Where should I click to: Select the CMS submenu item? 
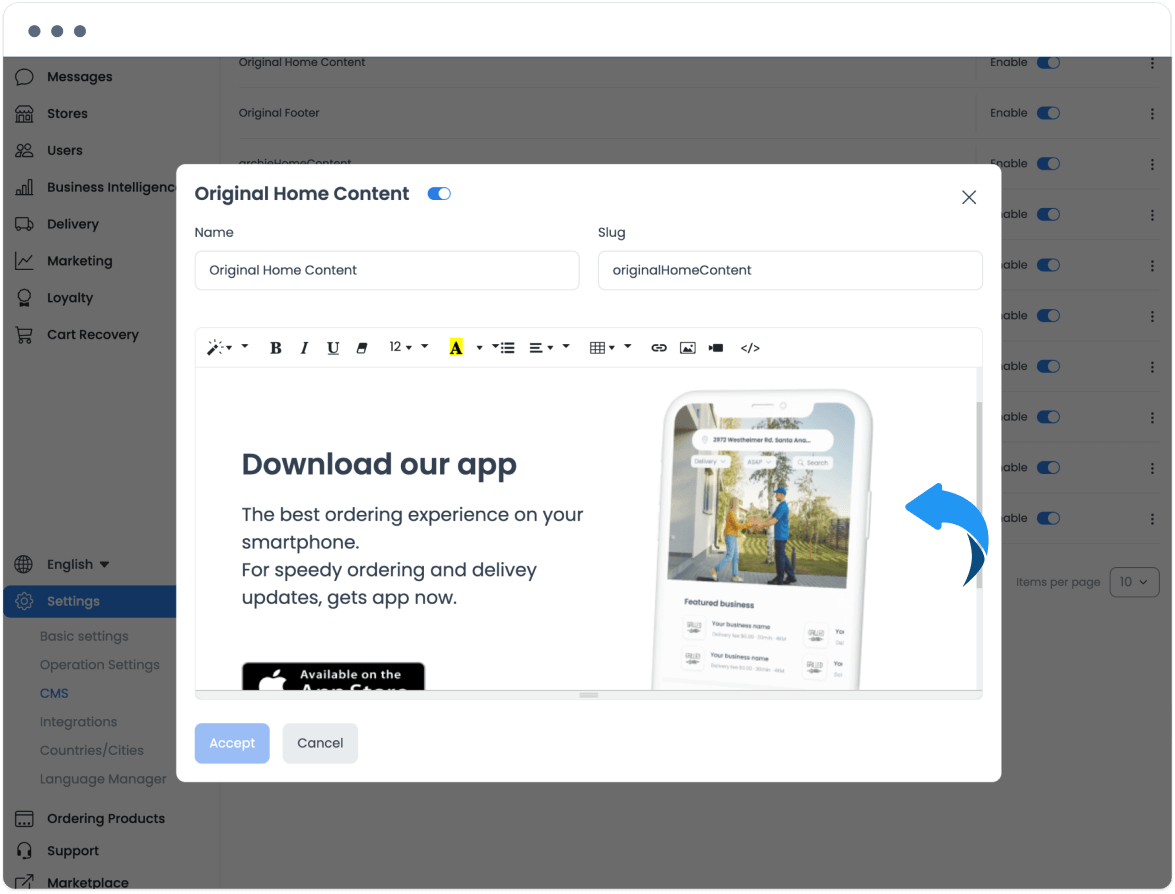(x=54, y=693)
